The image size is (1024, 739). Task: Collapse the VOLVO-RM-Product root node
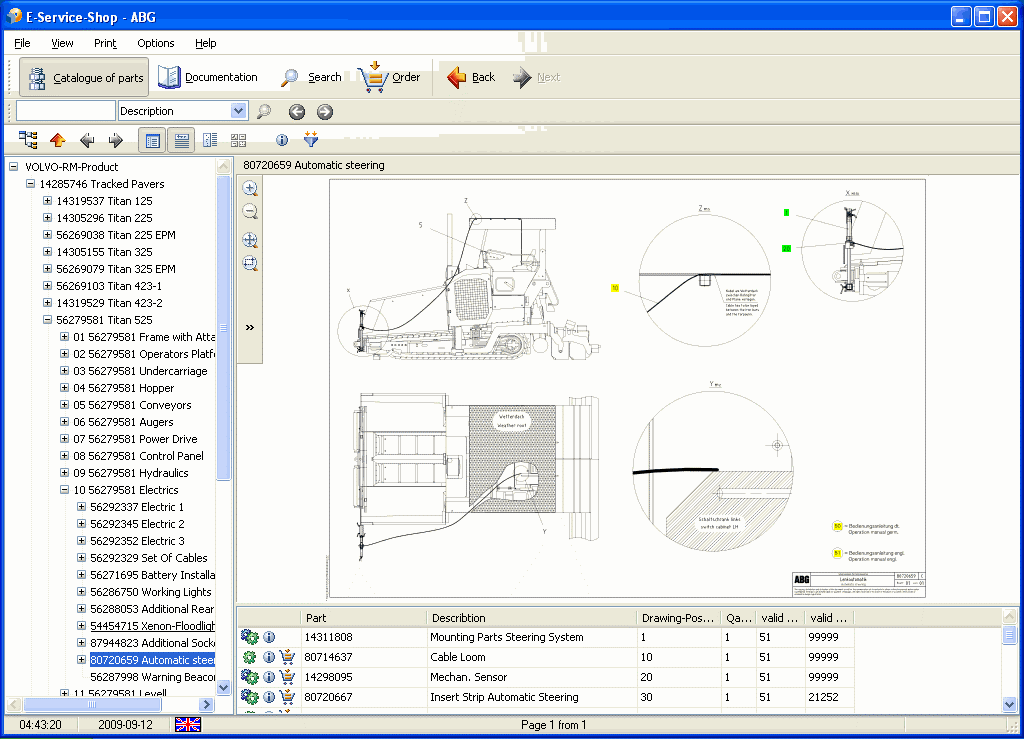coord(13,166)
